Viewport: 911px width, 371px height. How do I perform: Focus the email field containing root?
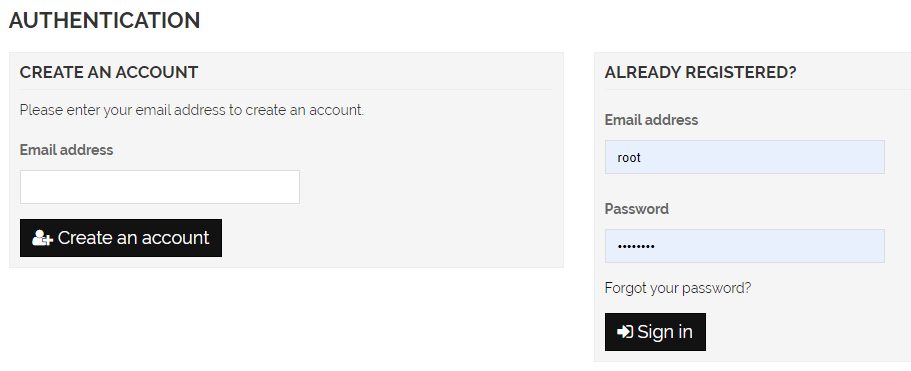click(745, 157)
